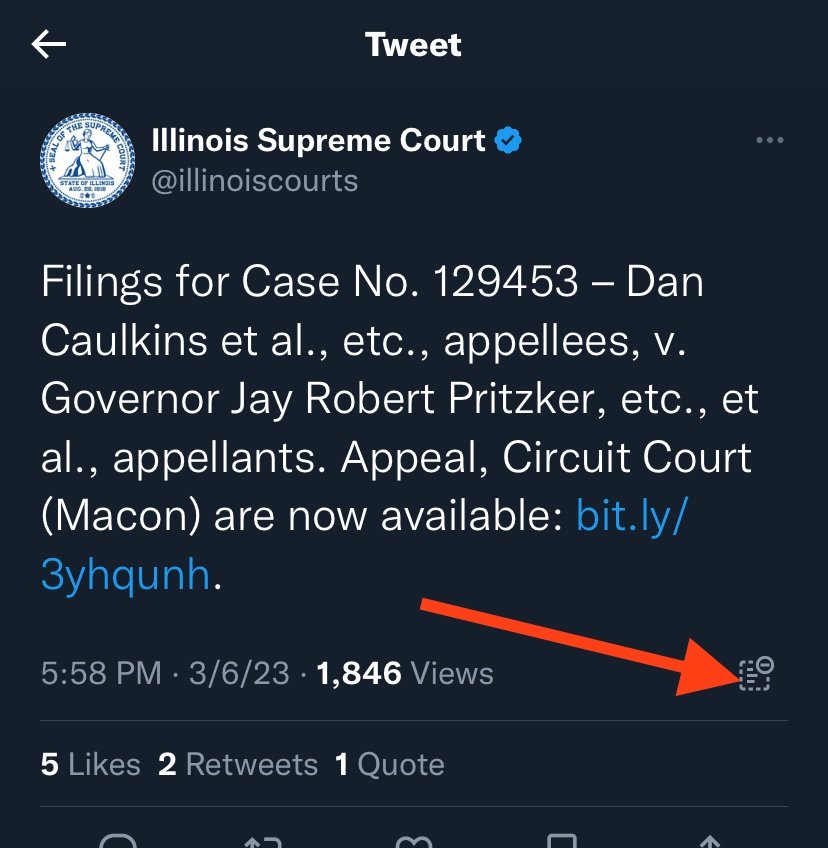
Task: Tap the retweet icon in the action row
Action: pyautogui.click(x=263, y=841)
